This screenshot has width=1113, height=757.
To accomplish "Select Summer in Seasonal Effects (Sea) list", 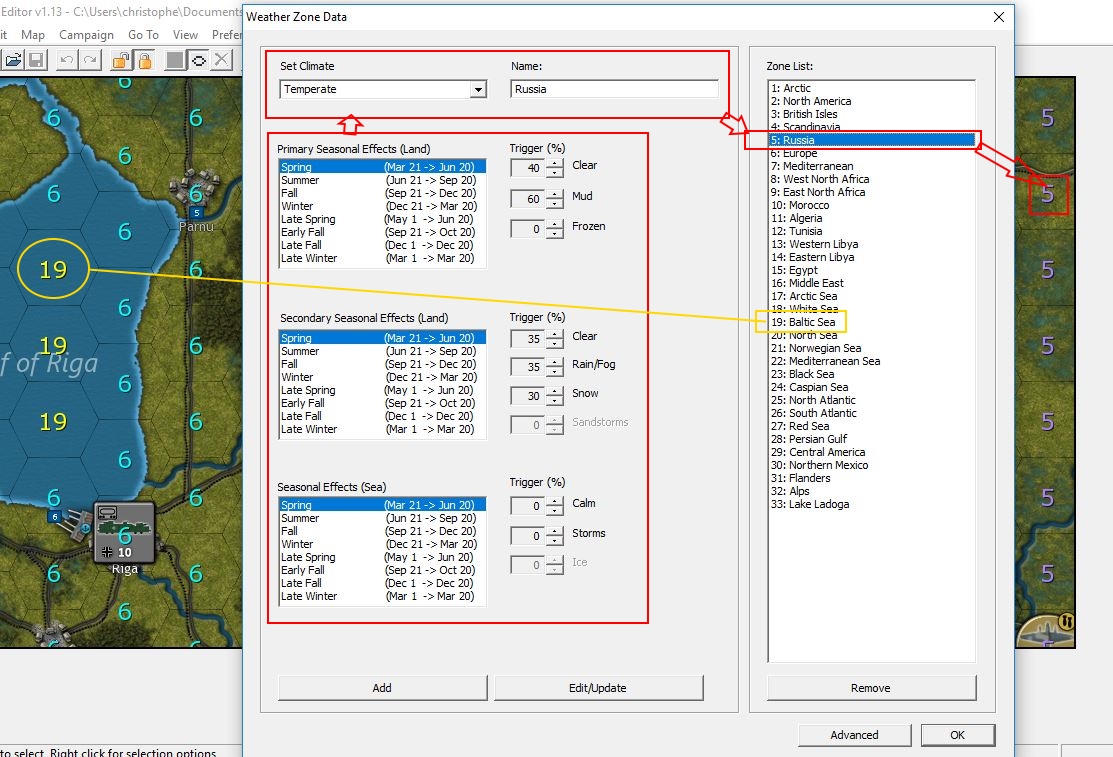I will 382,518.
